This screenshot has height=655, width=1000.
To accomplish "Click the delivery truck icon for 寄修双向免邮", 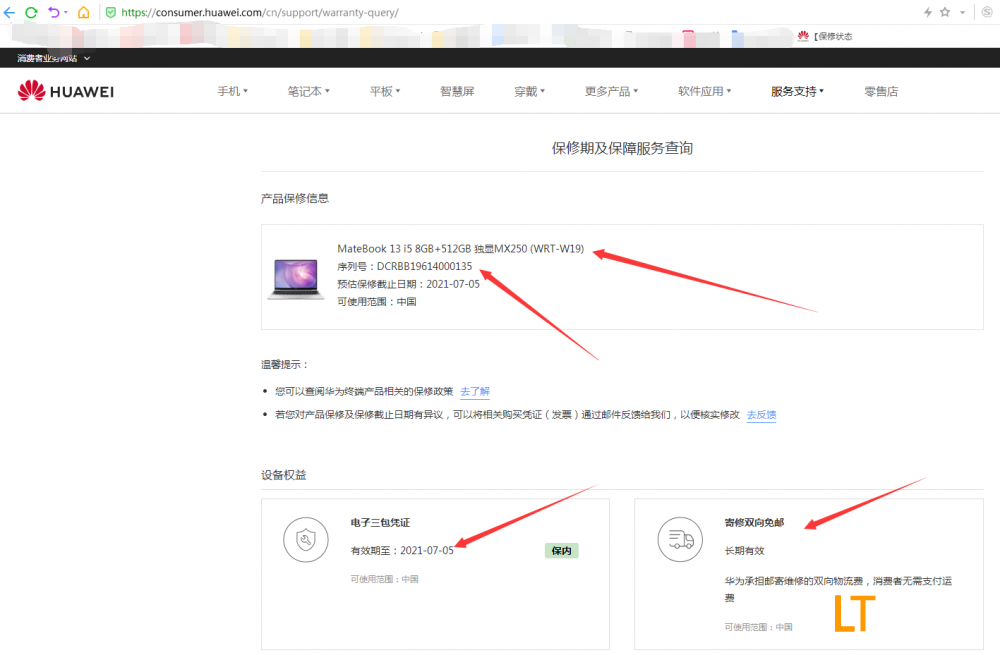I will pyautogui.click(x=680, y=540).
